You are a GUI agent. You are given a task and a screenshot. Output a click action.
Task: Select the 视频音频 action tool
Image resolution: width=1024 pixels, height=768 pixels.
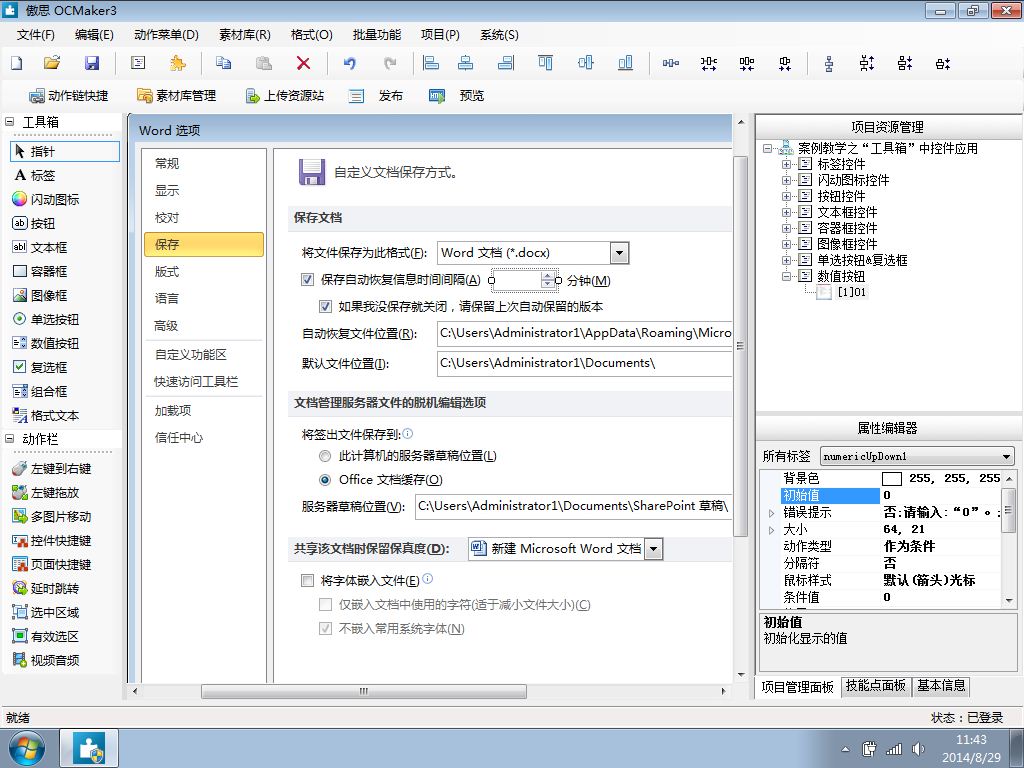click(54, 660)
